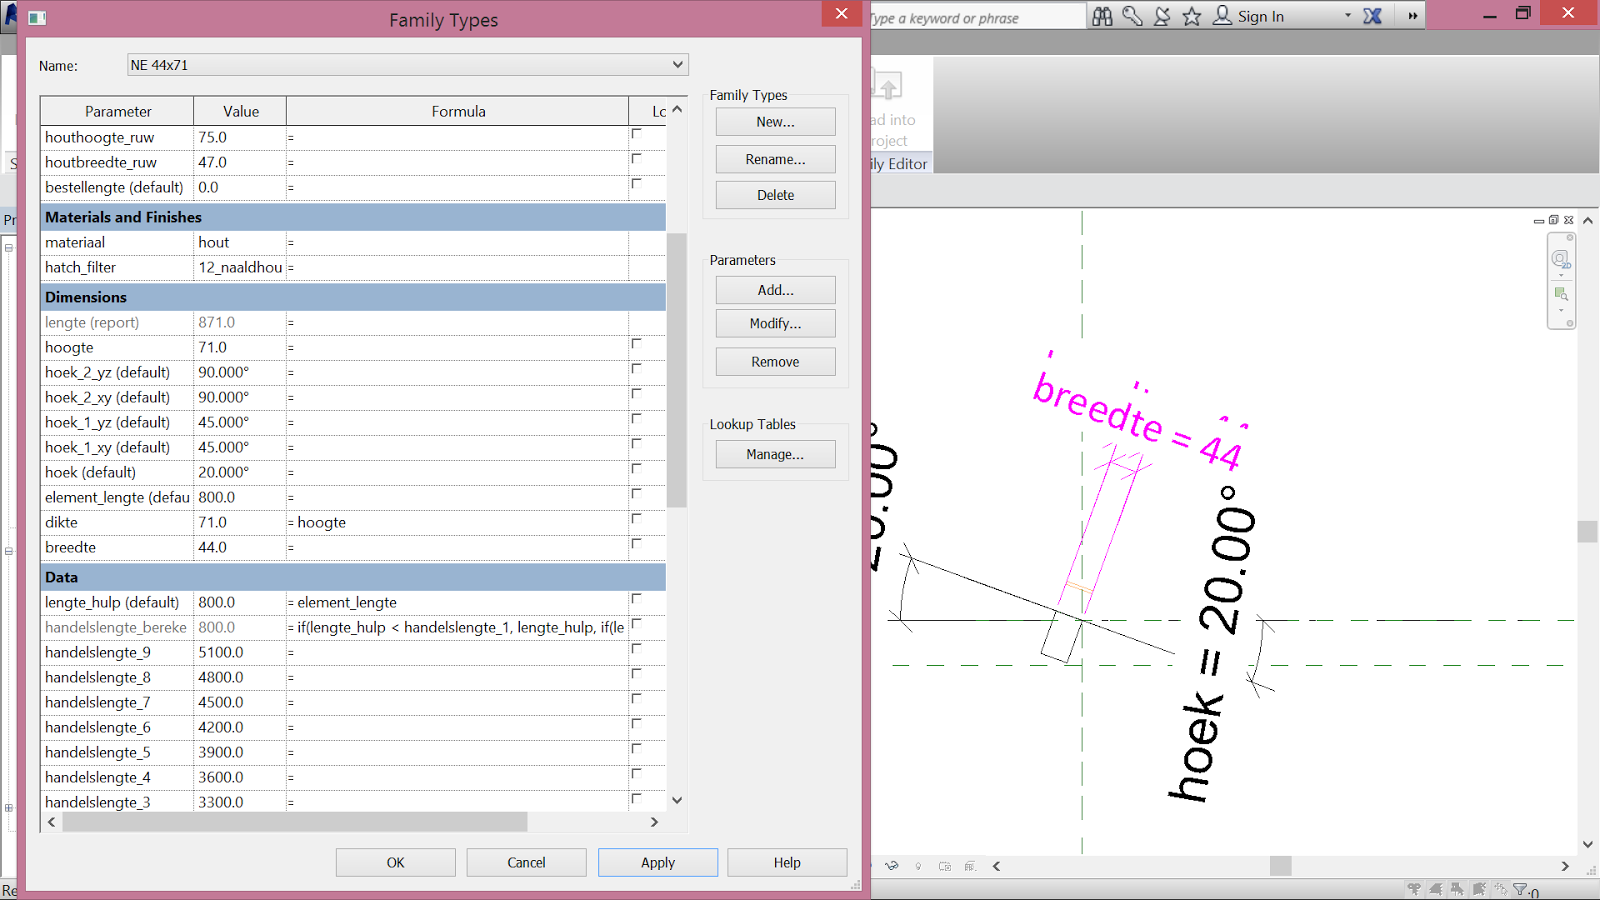Click the Reveal Hidden Elements lightbulb icon
The image size is (1600, 900).
[x=918, y=866]
